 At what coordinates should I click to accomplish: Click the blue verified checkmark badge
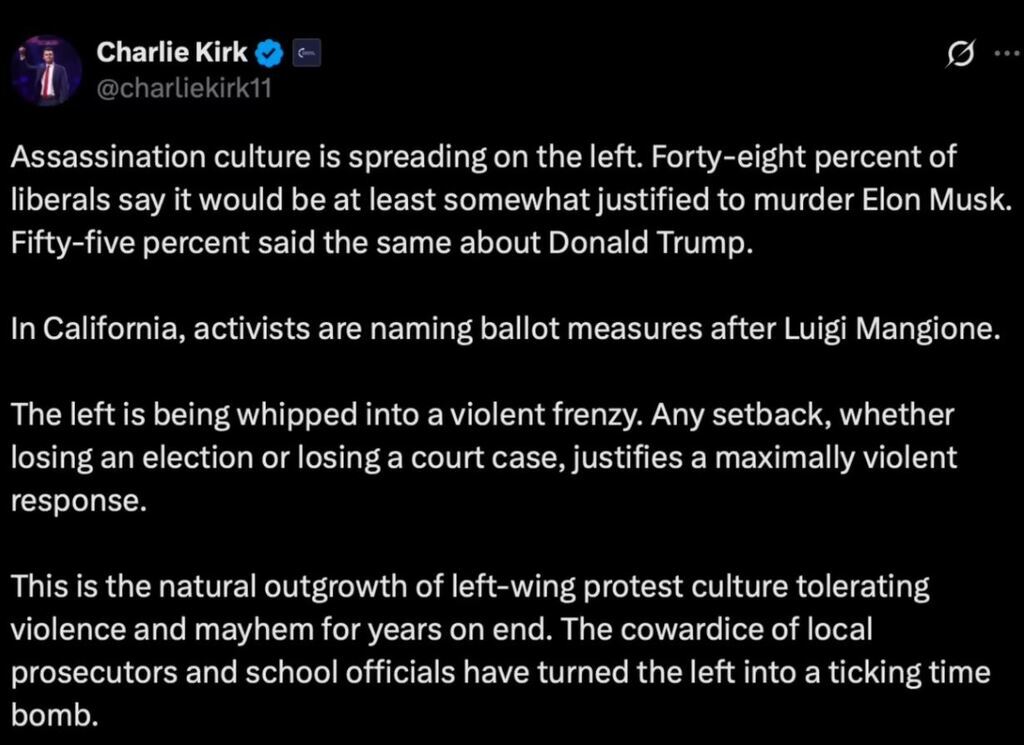(271, 51)
